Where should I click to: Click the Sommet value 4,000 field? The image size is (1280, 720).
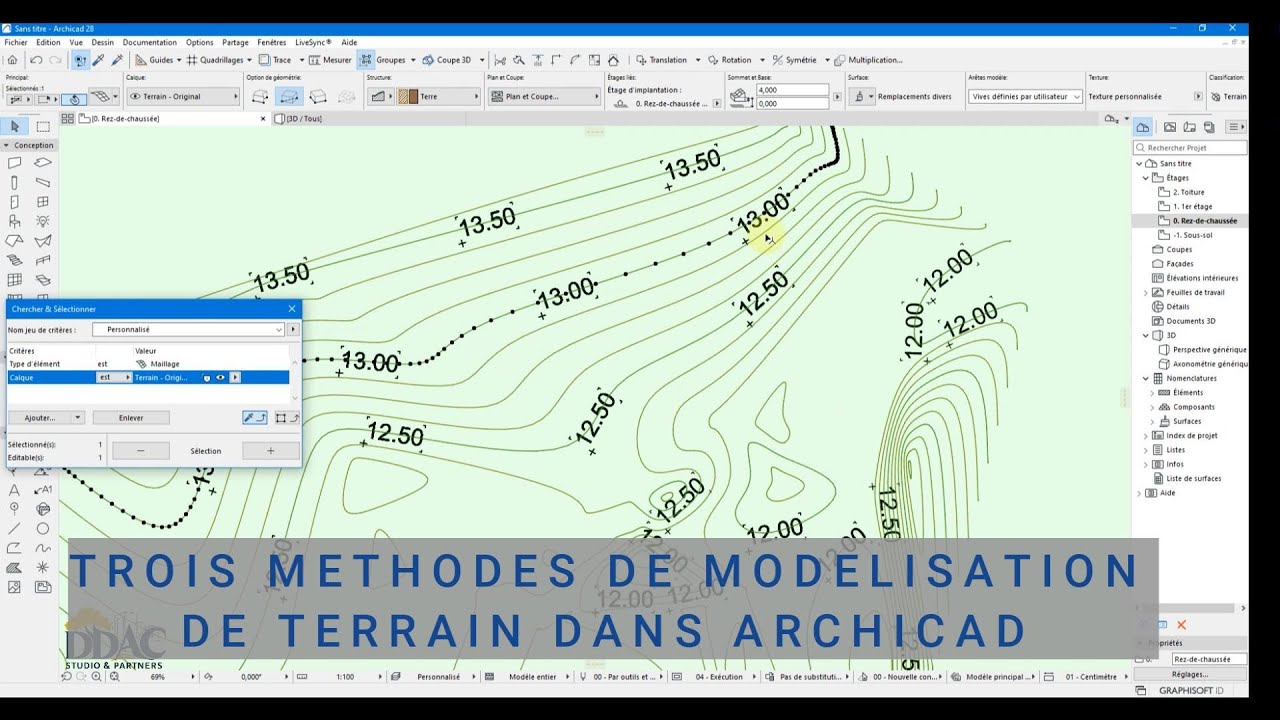[x=793, y=90]
